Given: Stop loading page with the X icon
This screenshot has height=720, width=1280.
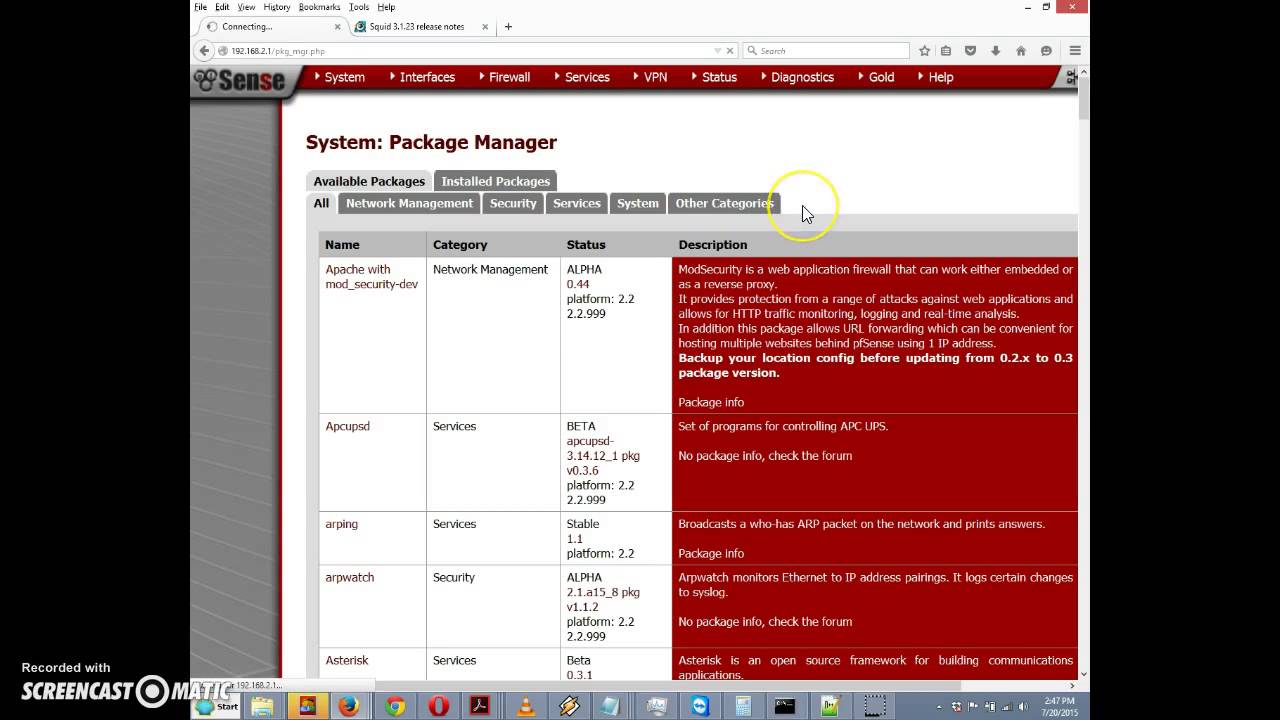Looking at the screenshot, I should point(730,50).
